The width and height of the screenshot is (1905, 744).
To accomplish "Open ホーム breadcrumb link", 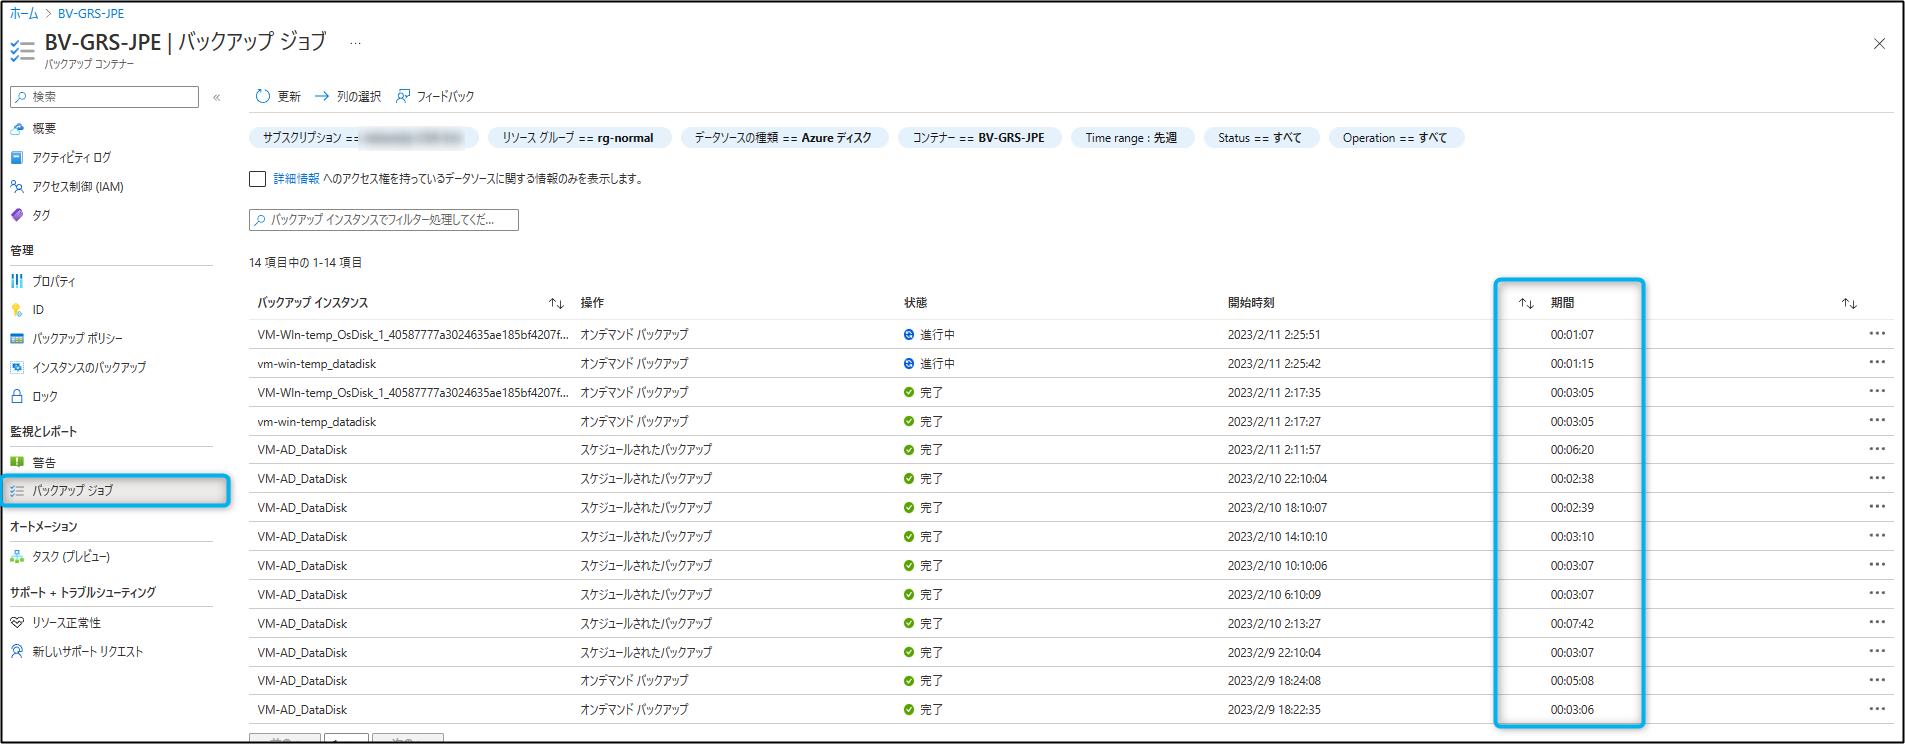I will 24,13.
